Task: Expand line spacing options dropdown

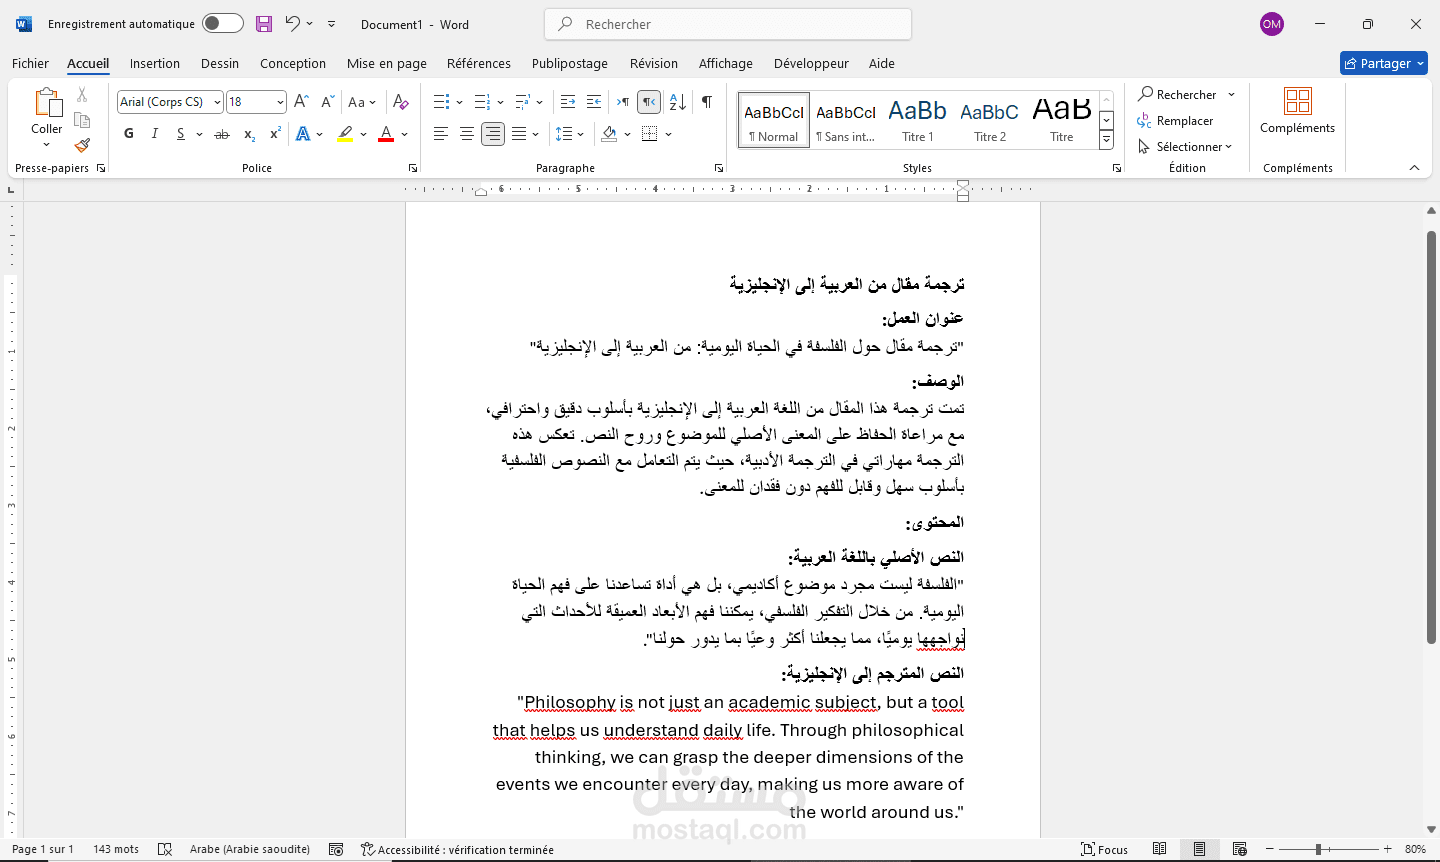Action: click(581, 134)
